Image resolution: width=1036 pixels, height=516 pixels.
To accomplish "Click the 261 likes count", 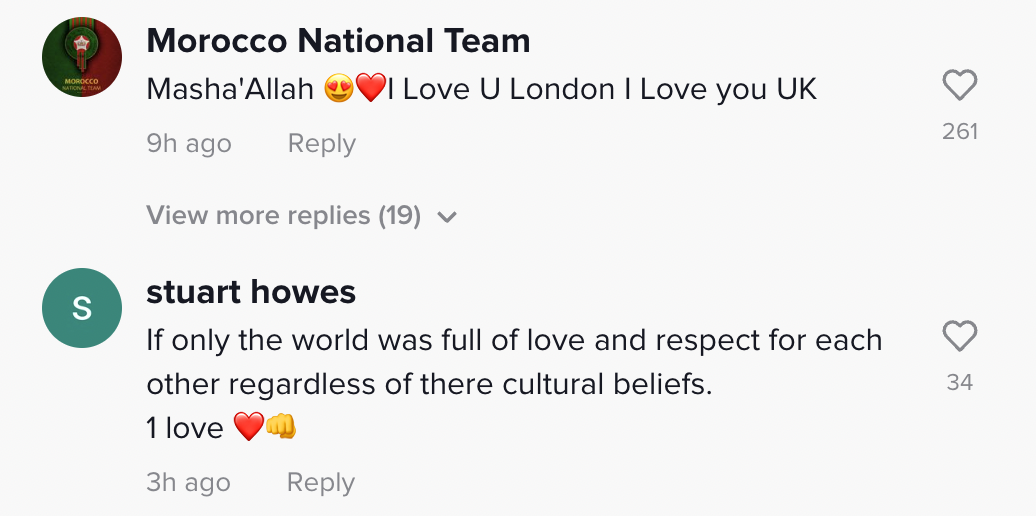I will click(959, 131).
